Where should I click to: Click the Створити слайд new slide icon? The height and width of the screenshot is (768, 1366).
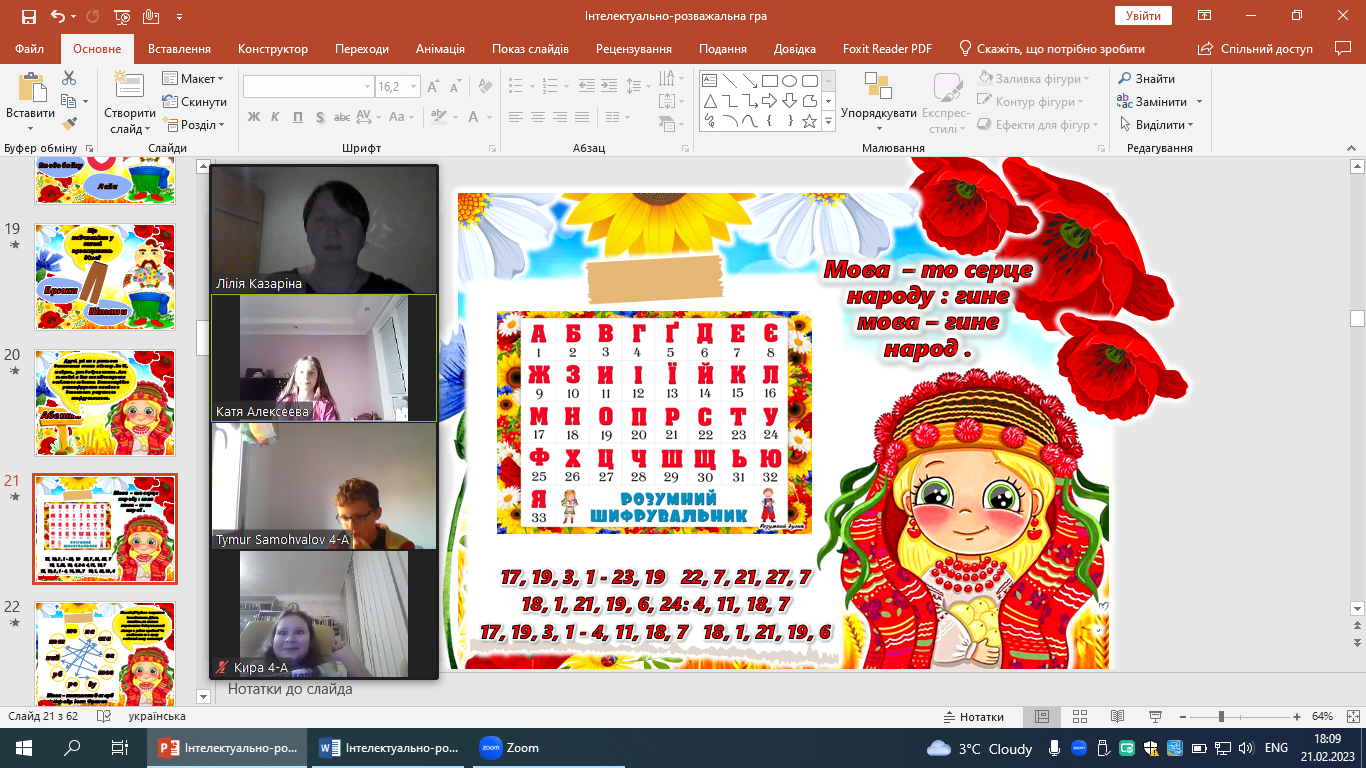pos(129,87)
